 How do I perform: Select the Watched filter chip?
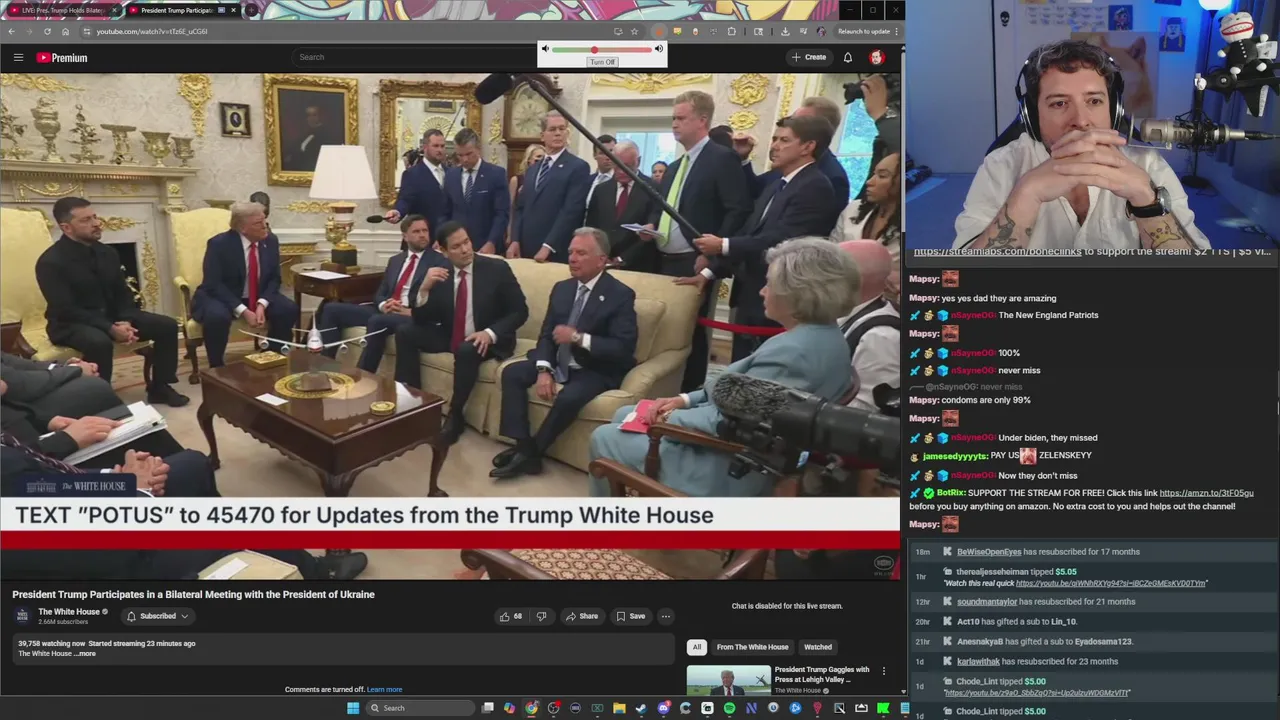(x=818, y=647)
